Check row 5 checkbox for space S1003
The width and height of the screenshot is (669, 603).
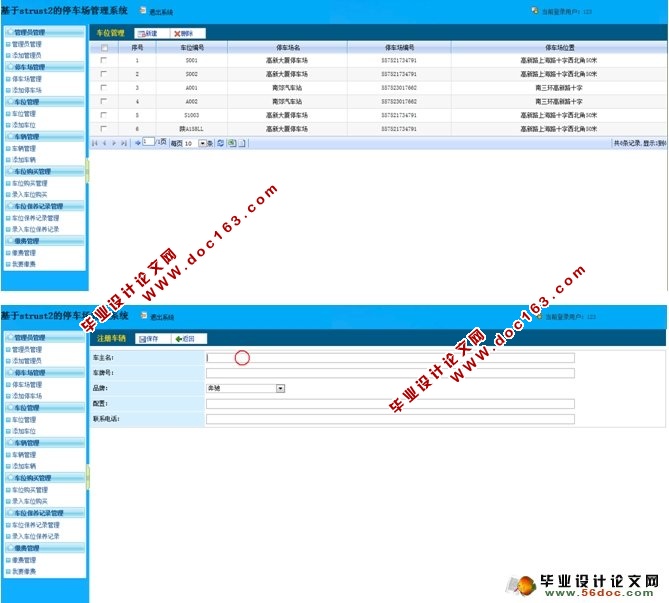click(103, 115)
